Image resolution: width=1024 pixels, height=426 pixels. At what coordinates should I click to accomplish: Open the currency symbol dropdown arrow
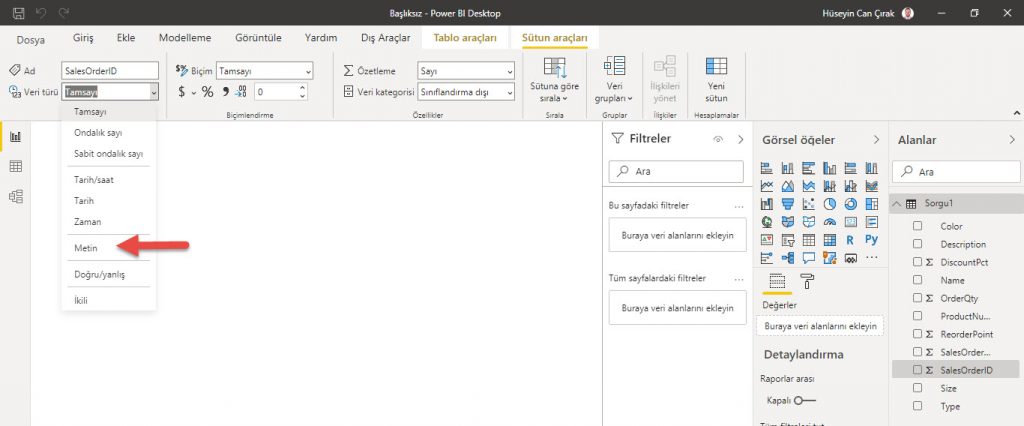click(x=193, y=93)
